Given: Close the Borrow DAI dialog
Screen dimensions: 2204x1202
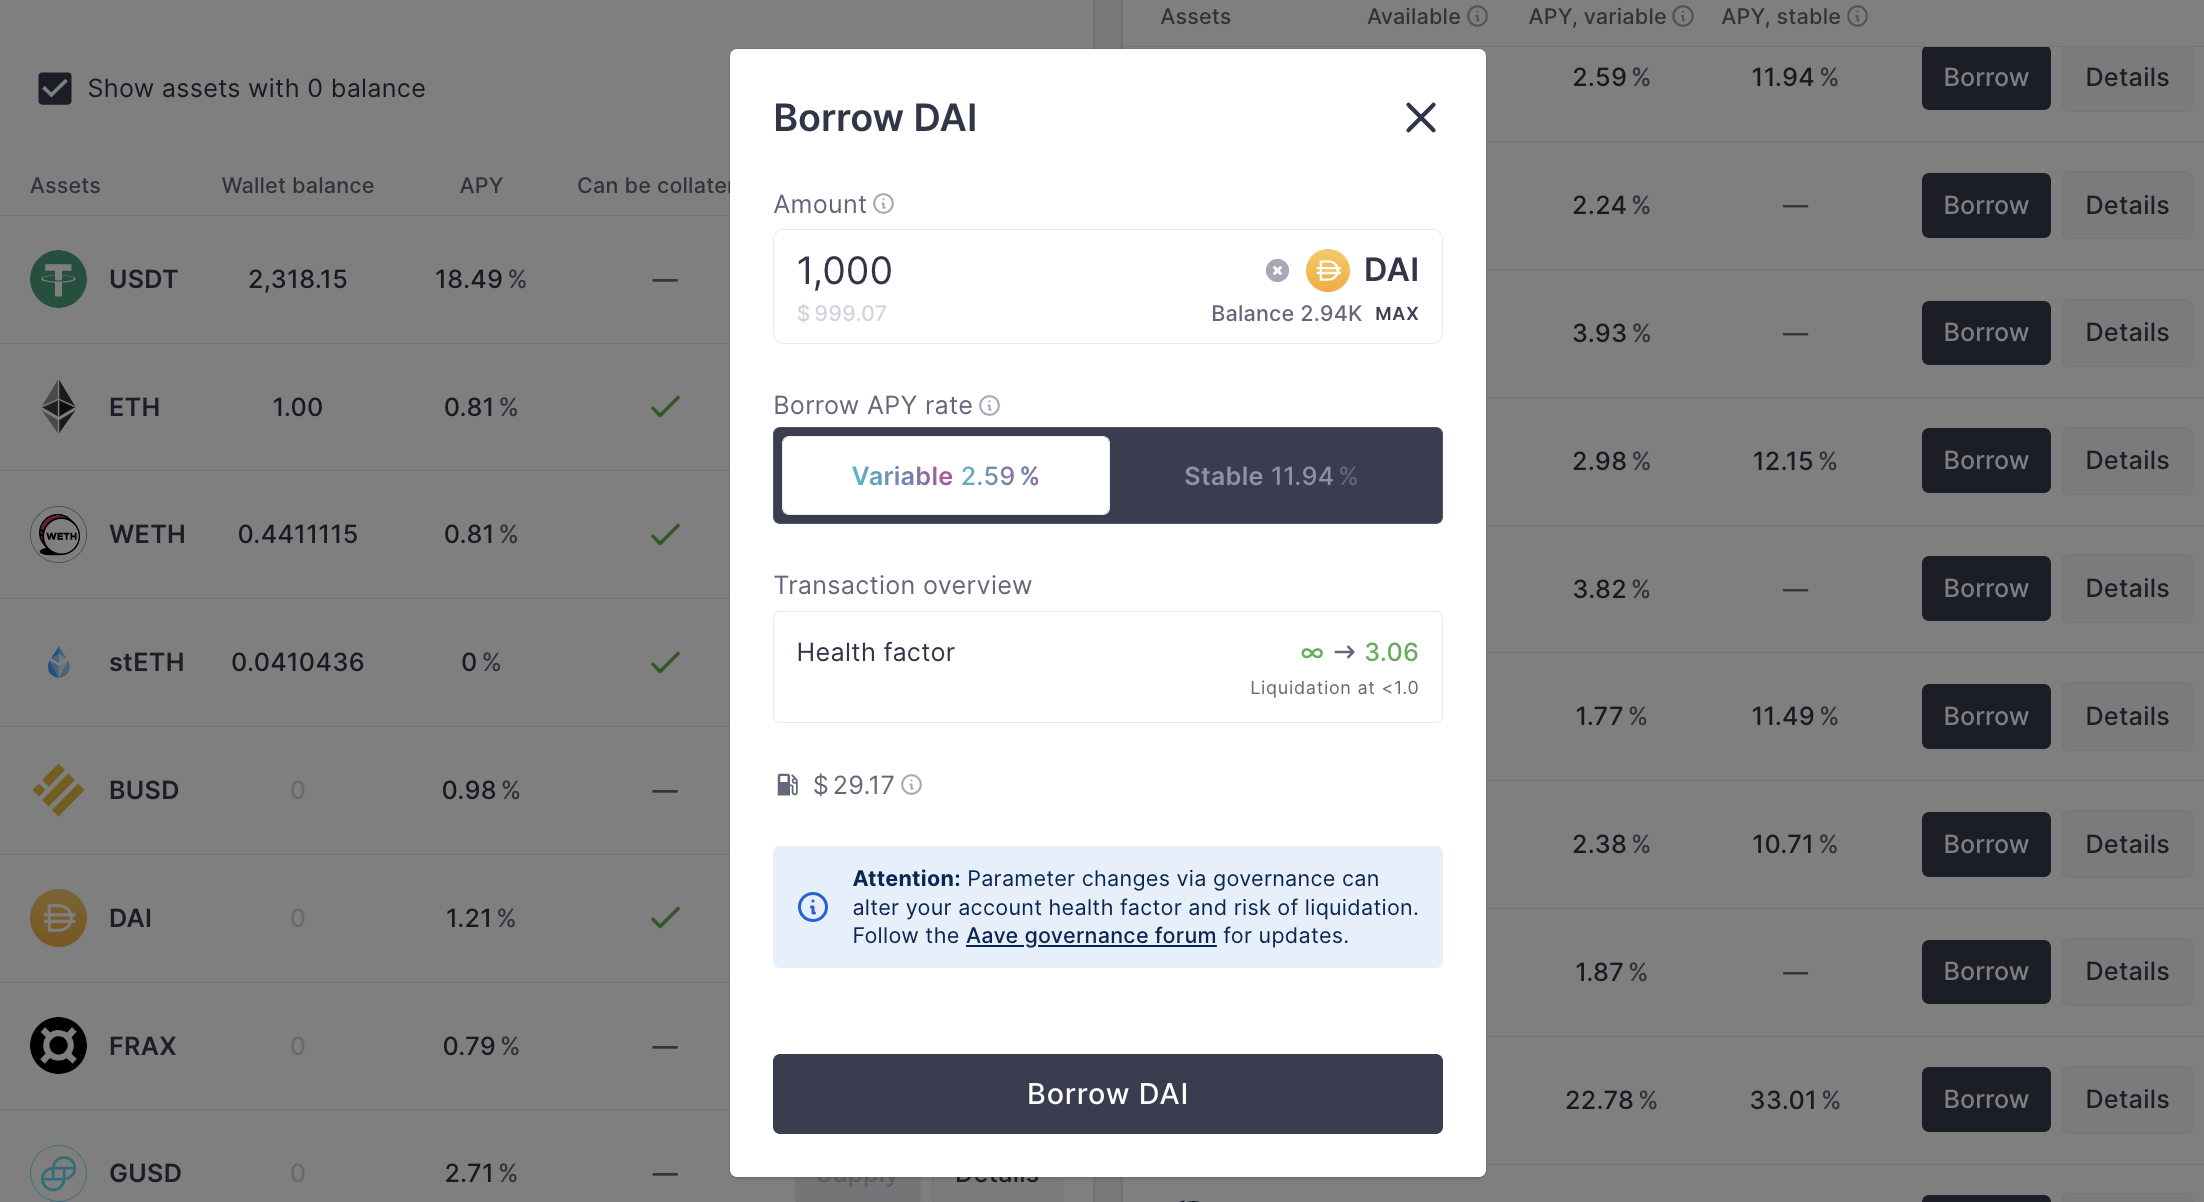Looking at the screenshot, I should [1421, 117].
